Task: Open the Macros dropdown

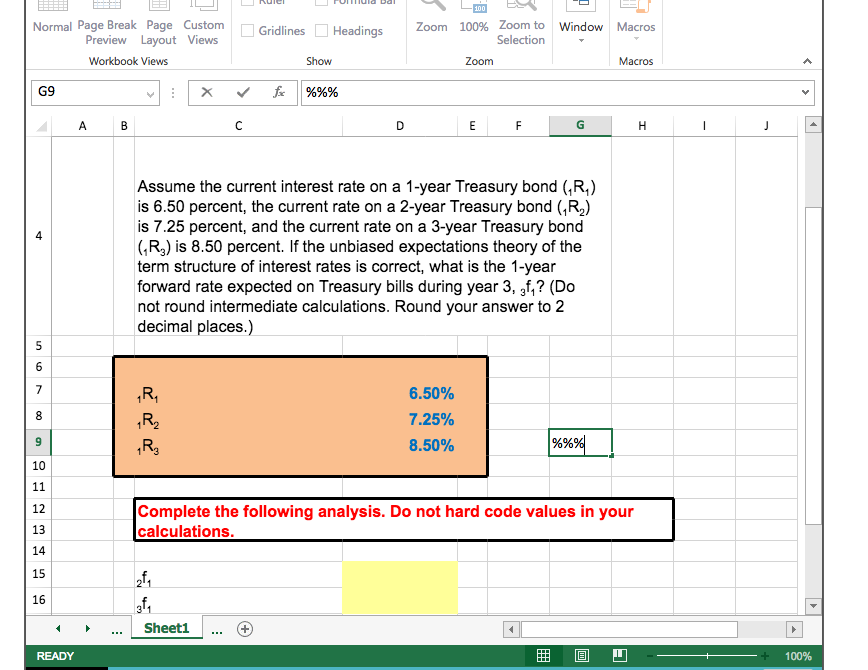Action: point(636,22)
